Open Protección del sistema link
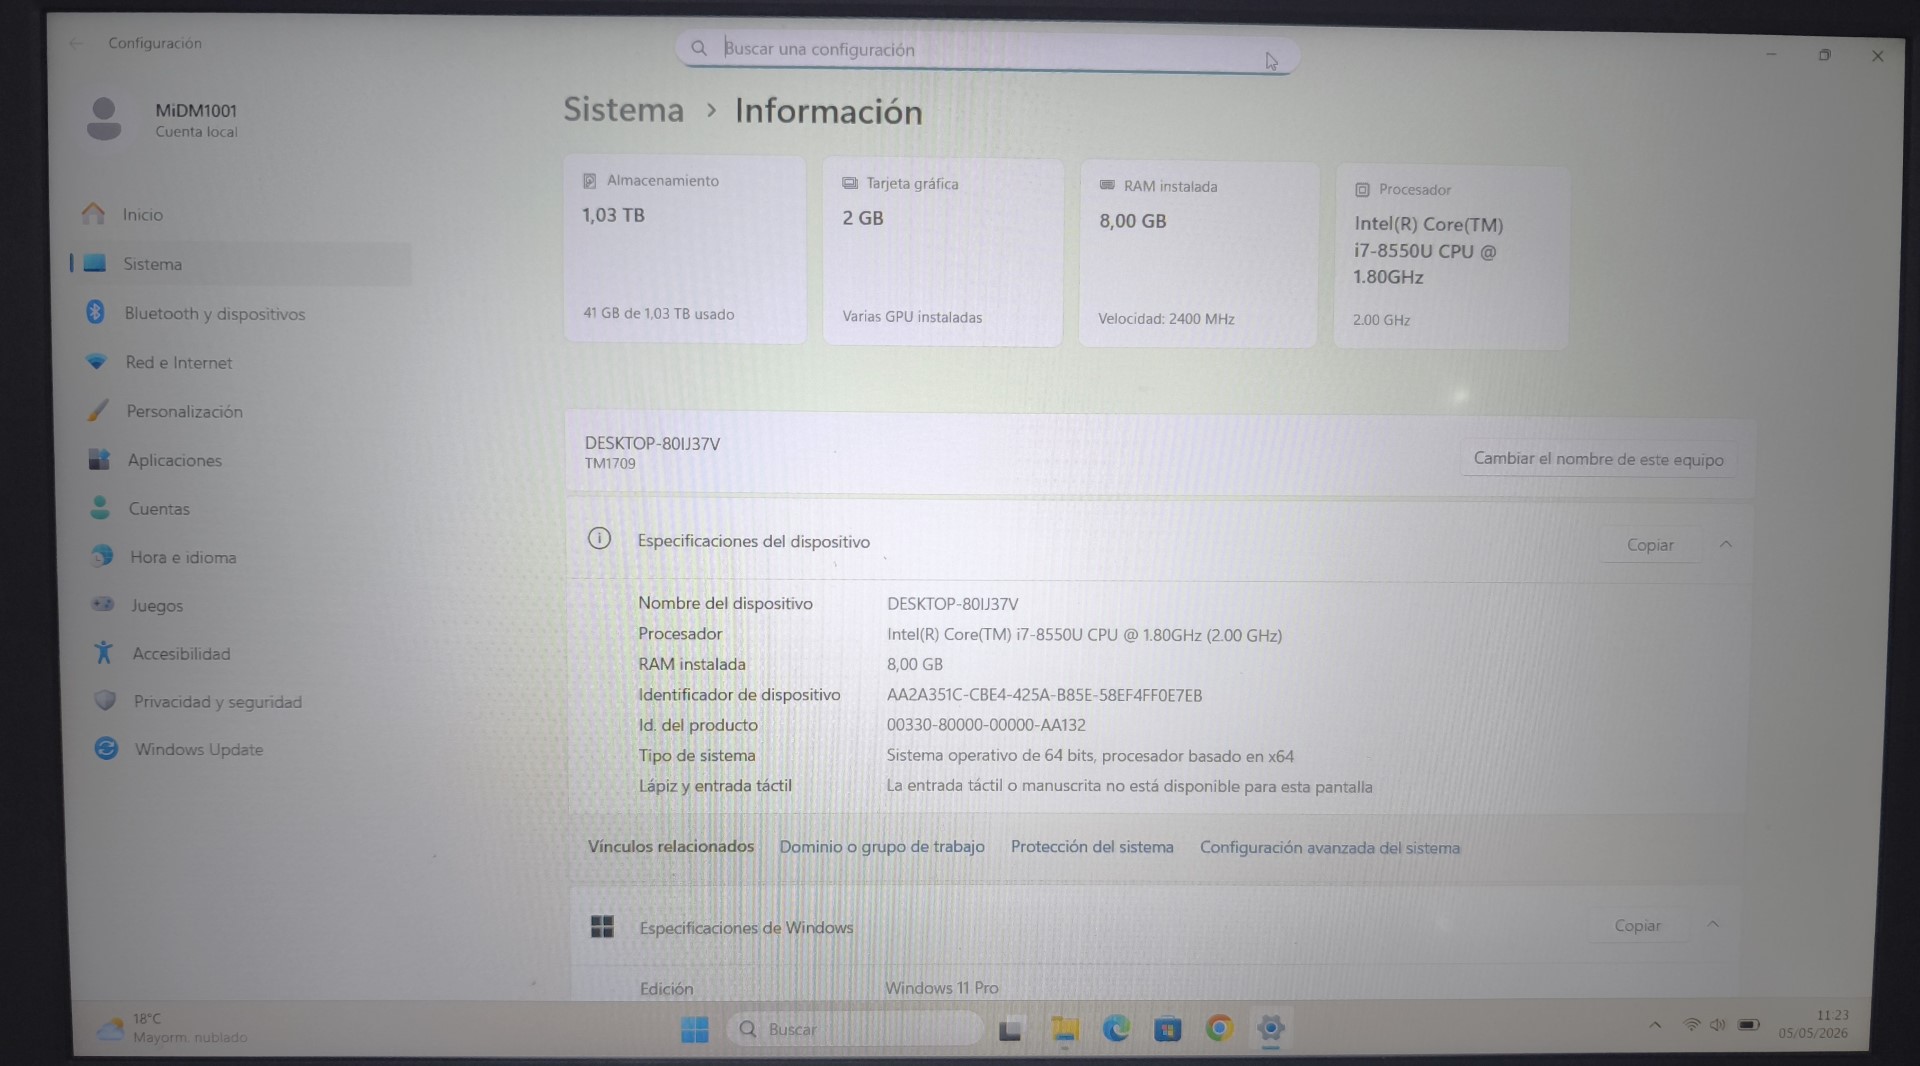 (1092, 846)
